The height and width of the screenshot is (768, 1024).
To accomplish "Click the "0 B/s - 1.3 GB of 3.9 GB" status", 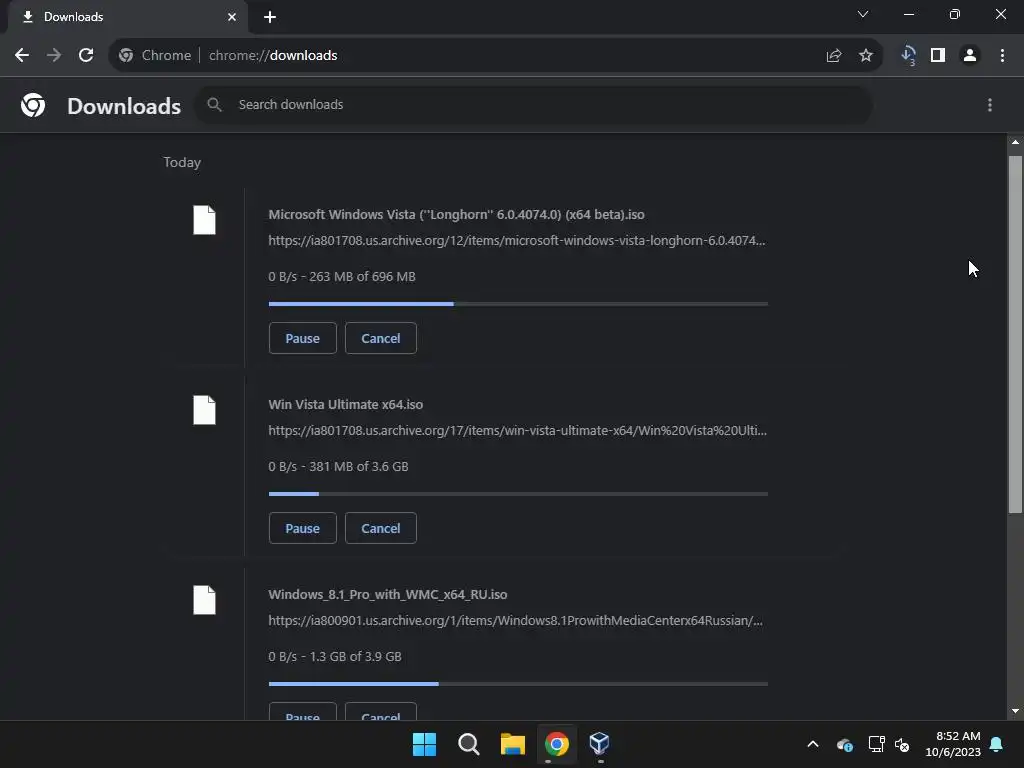I will point(335,656).
